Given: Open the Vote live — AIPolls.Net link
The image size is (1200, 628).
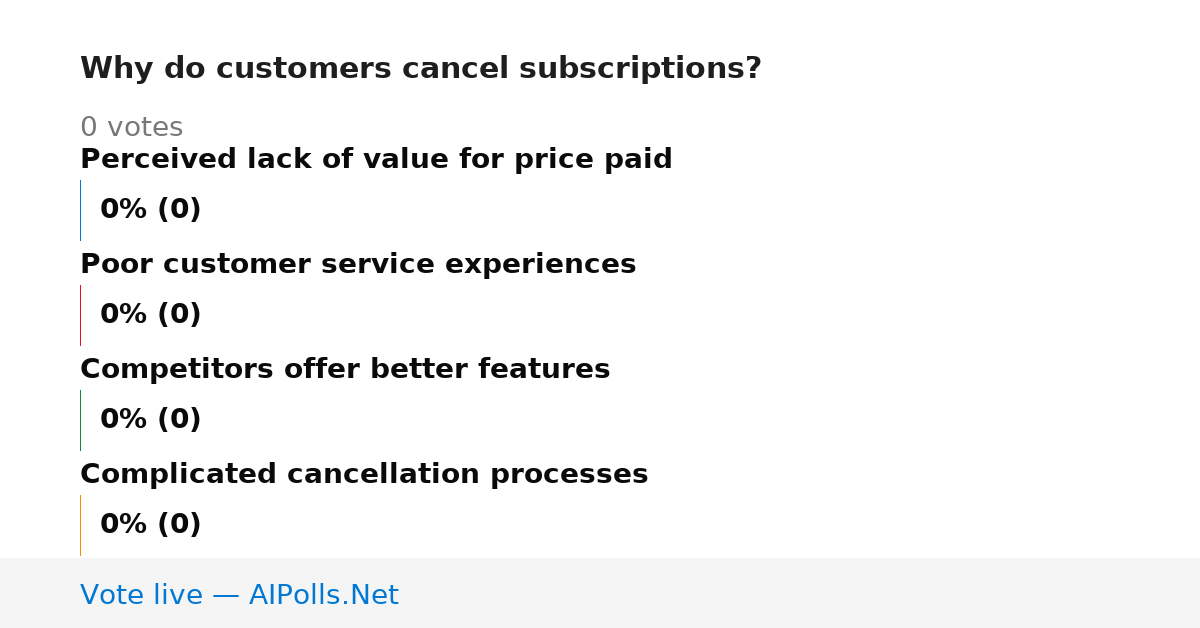Looking at the screenshot, I should [x=239, y=595].
